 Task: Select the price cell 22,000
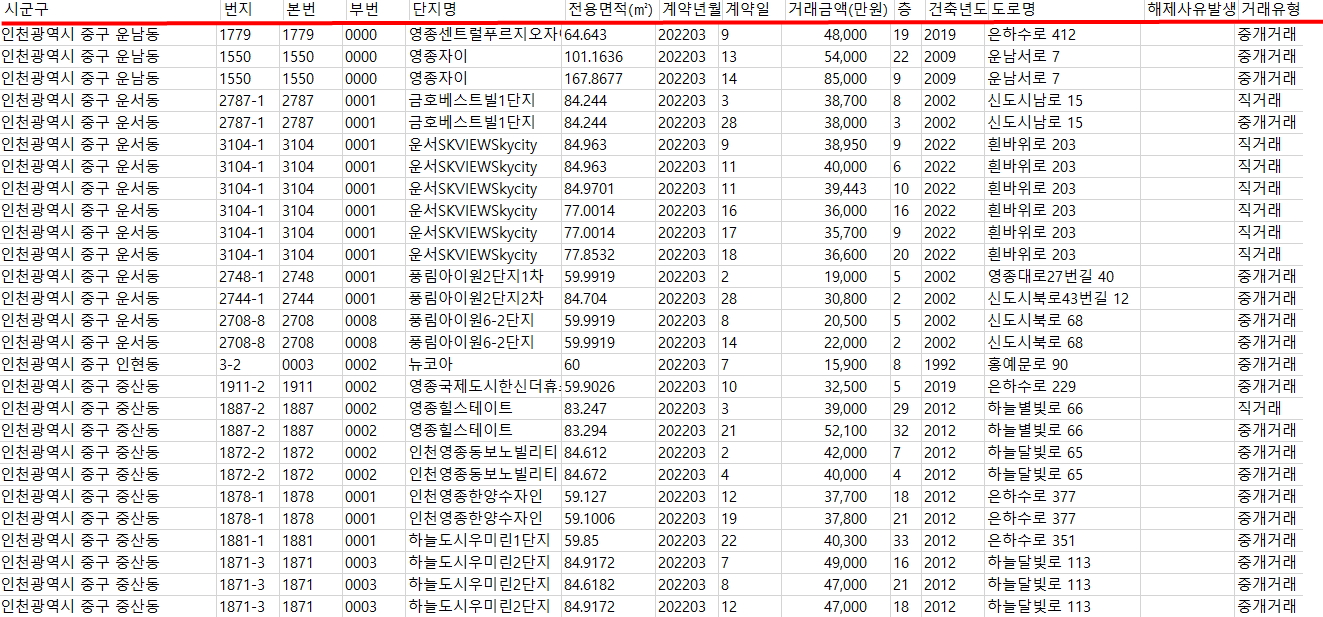pyautogui.click(x=846, y=343)
